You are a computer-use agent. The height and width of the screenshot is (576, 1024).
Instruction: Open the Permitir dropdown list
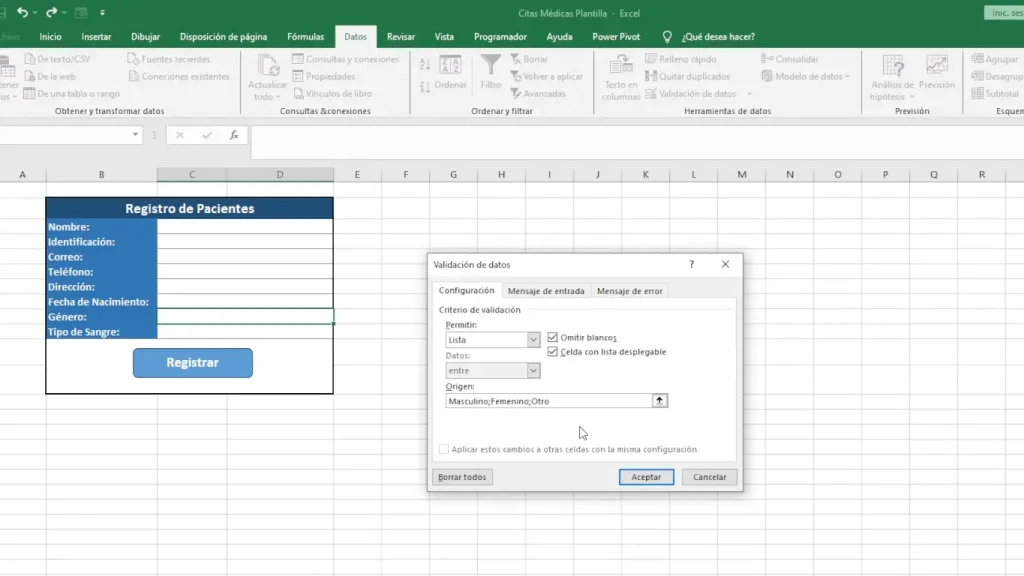[533, 340]
